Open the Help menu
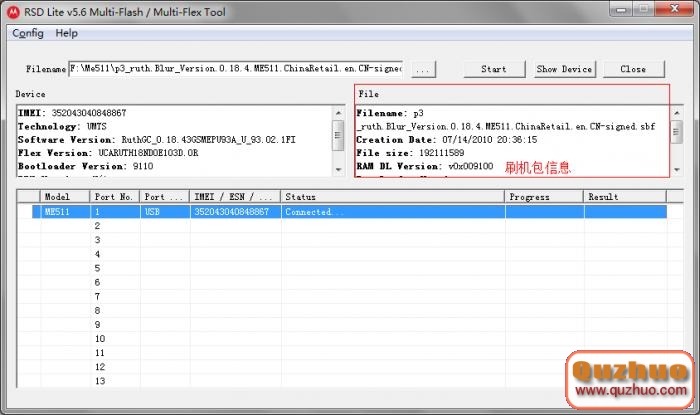The width and height of the screenshot is (700, 415). point(67,33)
